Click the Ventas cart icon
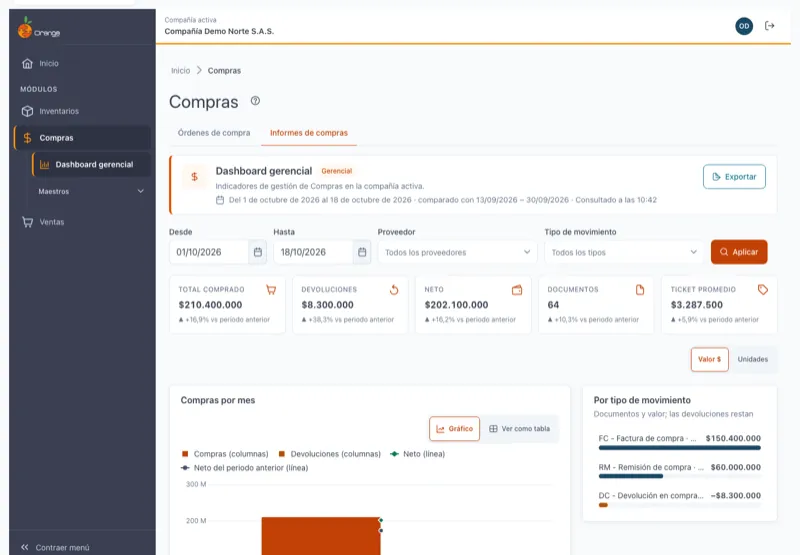 tap(28, 222)
